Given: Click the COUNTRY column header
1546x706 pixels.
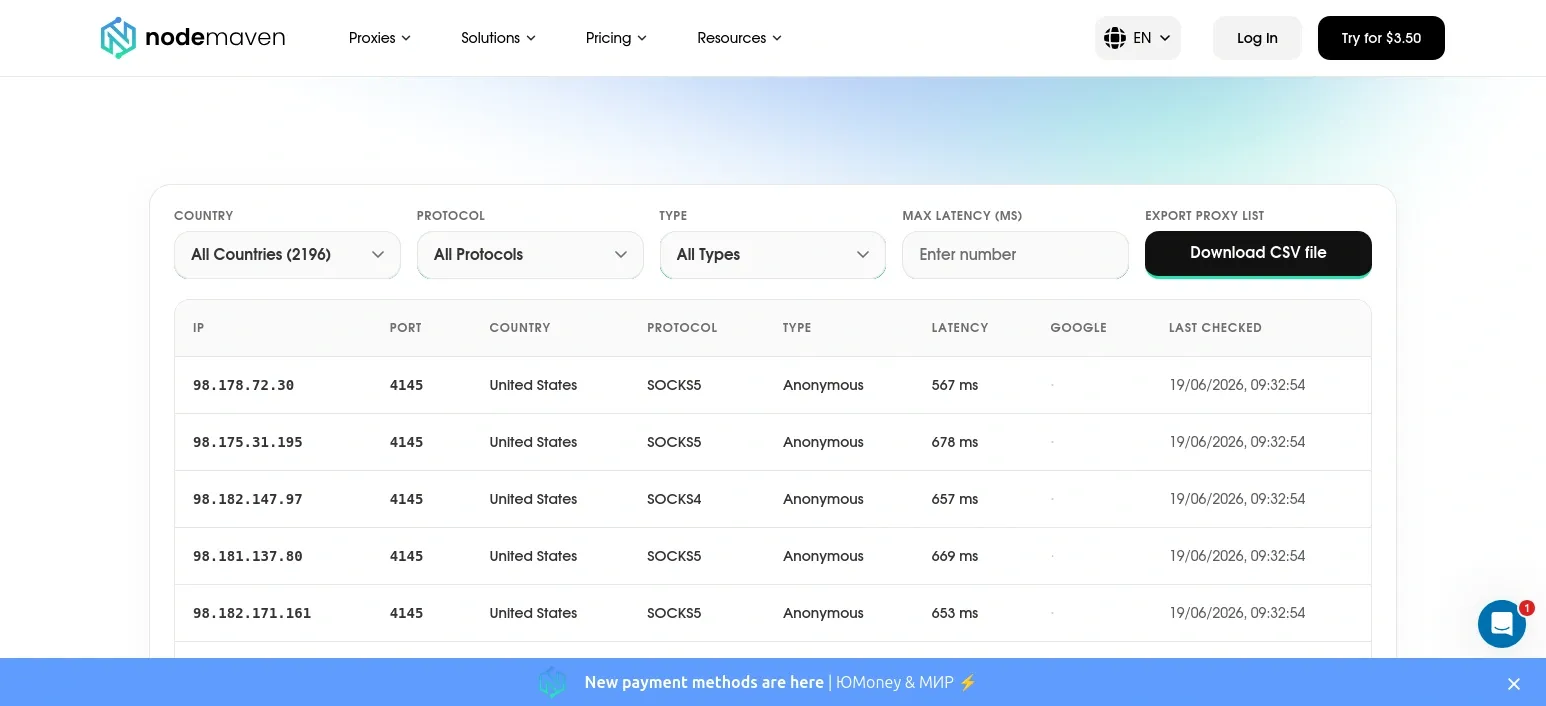Looking at the screenshot, I should 520,328.
